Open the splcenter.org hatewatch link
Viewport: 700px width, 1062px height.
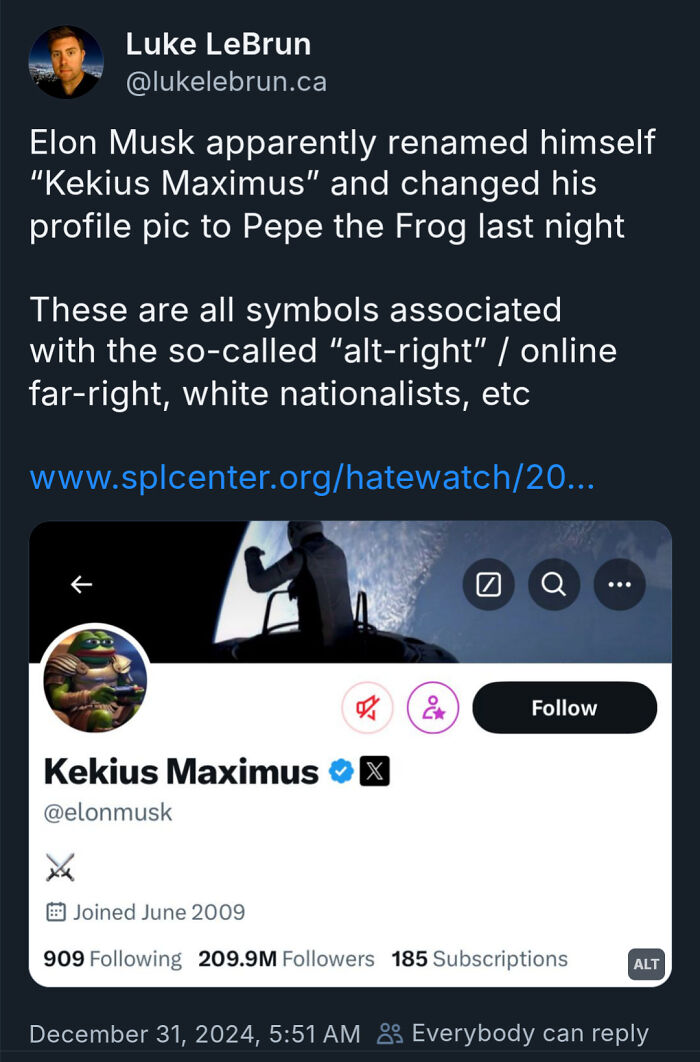312,478
